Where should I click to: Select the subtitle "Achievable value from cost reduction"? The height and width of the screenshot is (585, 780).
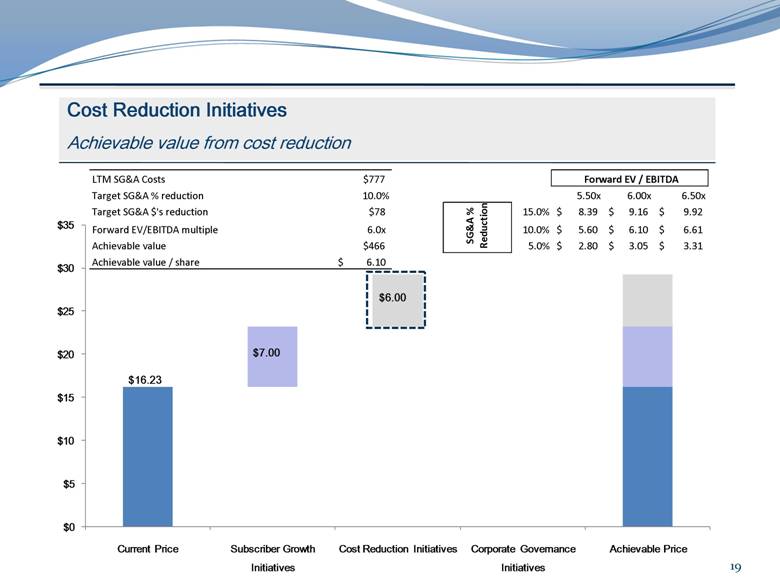pos(208,143)
